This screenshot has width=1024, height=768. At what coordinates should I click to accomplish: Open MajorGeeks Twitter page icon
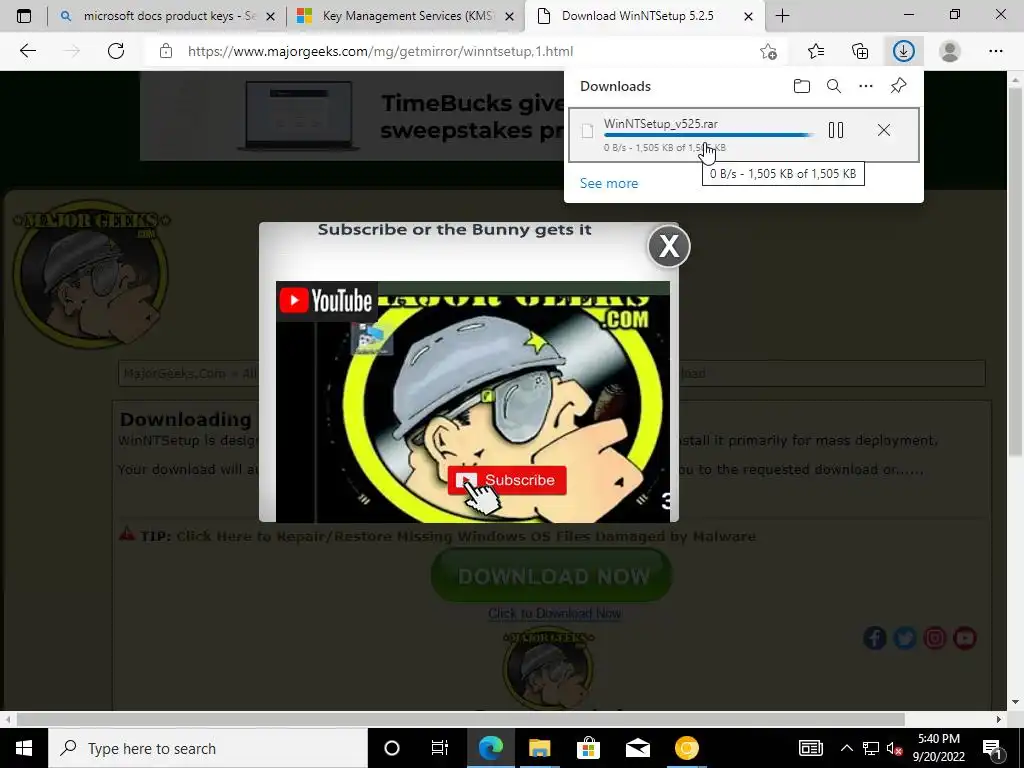pyautogui.click(x=904, y=637)
